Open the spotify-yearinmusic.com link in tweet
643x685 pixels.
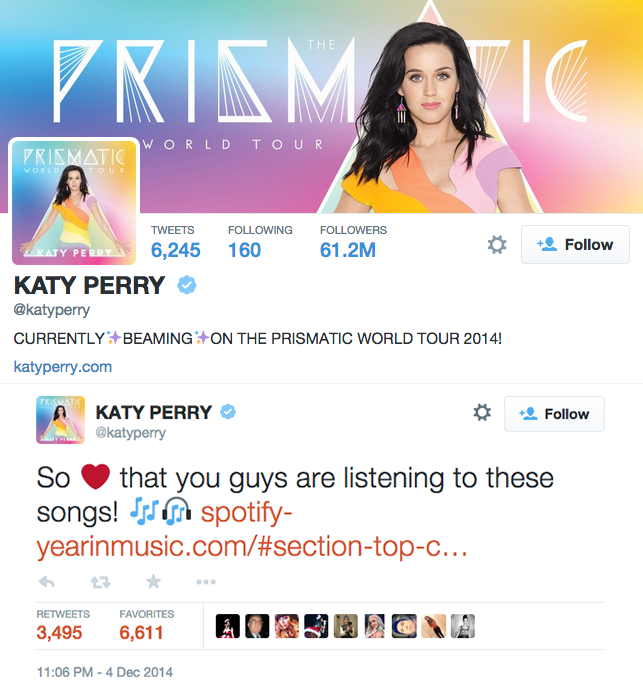click(252, 529)
